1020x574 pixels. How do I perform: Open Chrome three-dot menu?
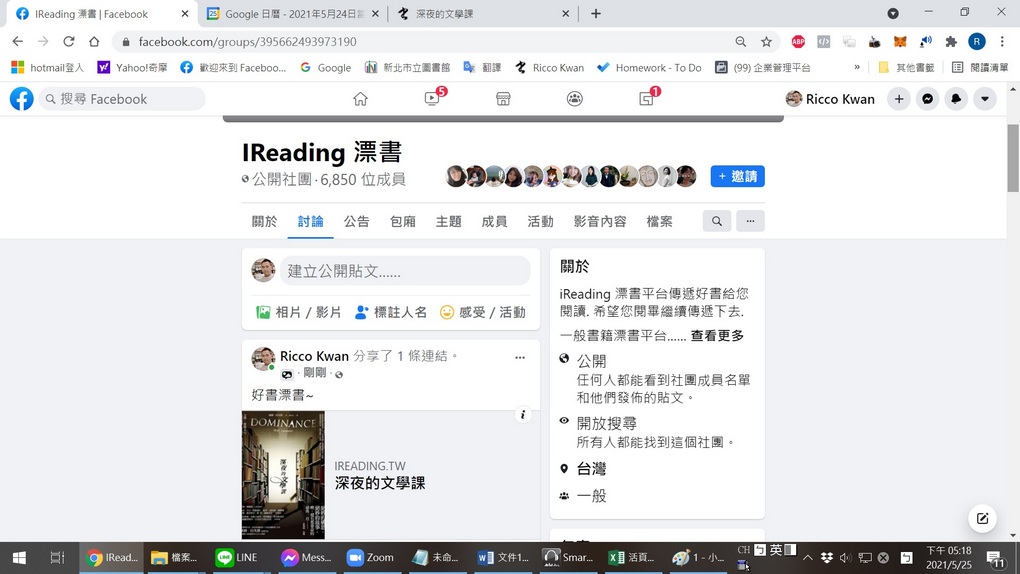coord(1002,42)
